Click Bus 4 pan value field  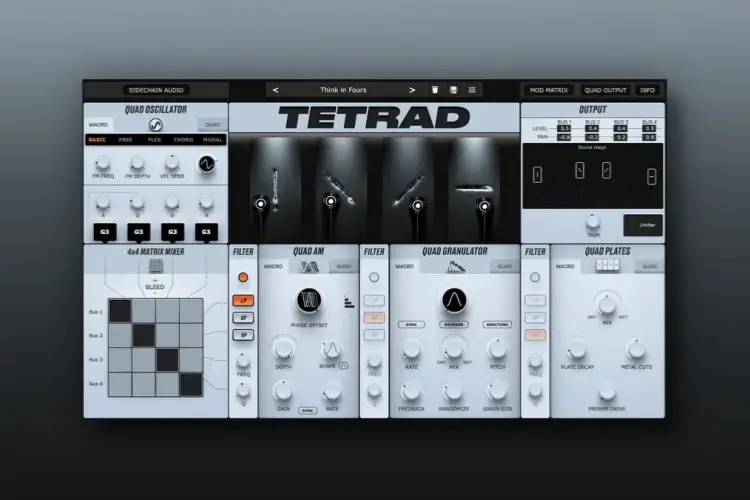click(x=649, y=137)
